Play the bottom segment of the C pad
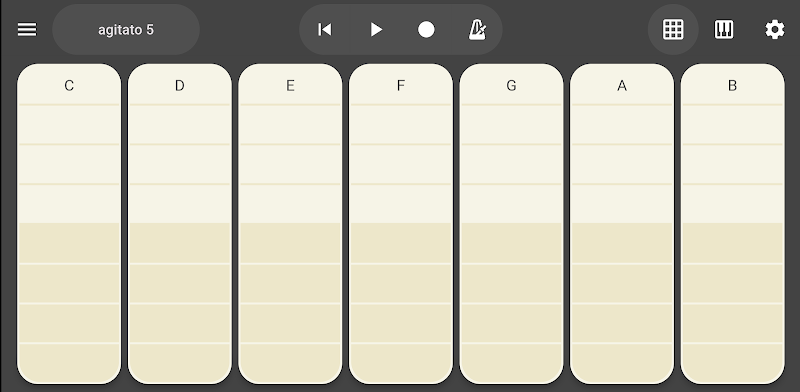Image resolution: width=800 pixels, height=392 pixels. point(69,363)
